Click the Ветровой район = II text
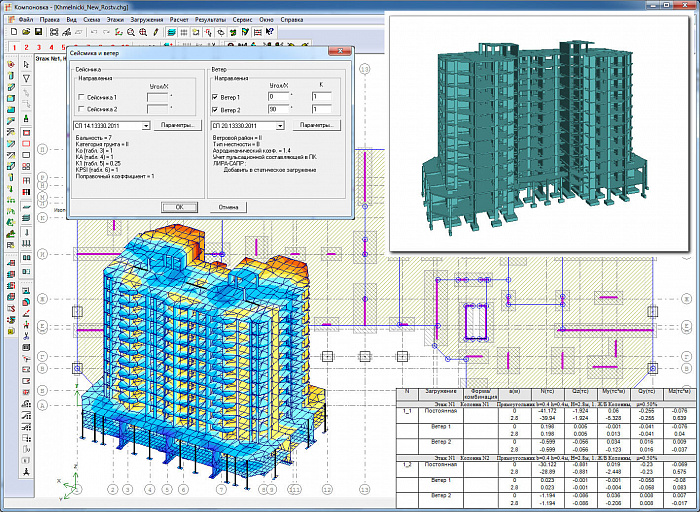700x512 pixels. tap(237, 138)
